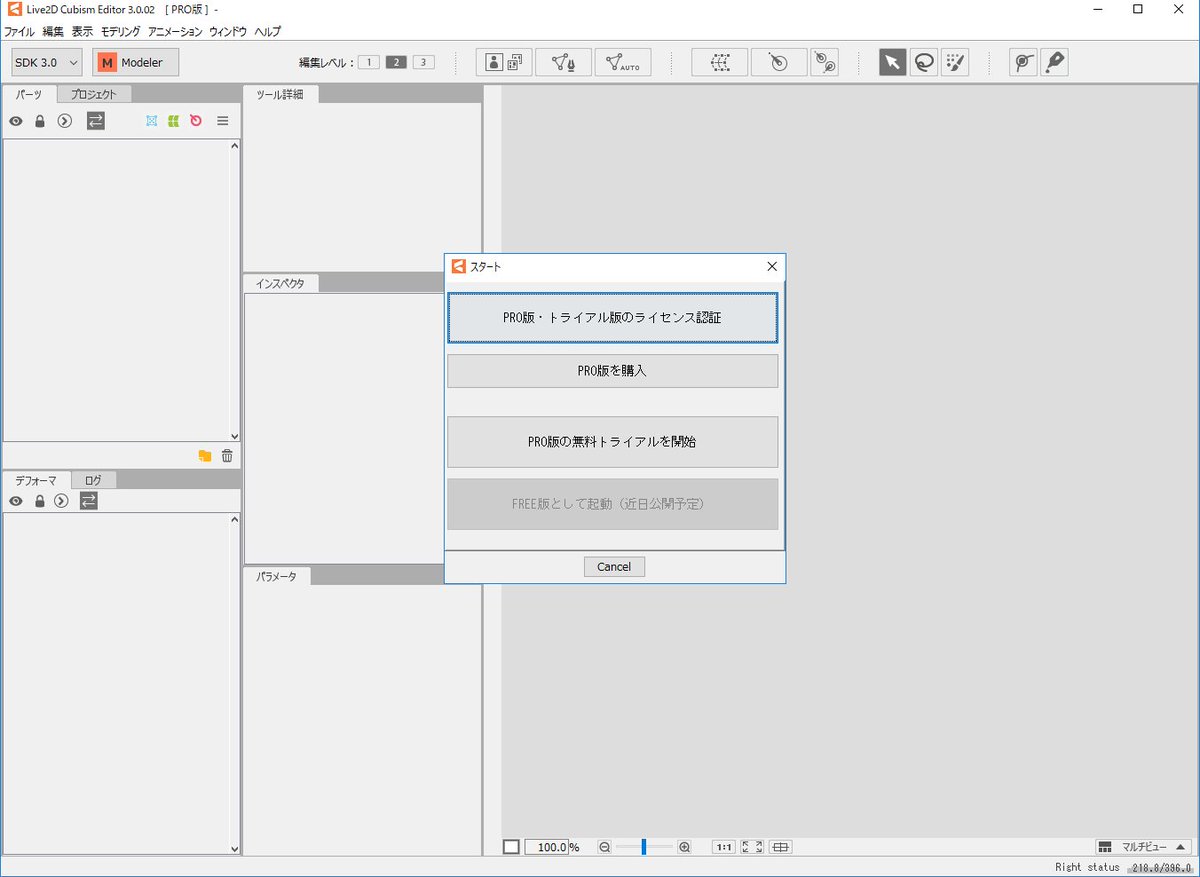Toggle the canvas background square checkbox
Screen dimensions: 1200x877
coord(511,847)
